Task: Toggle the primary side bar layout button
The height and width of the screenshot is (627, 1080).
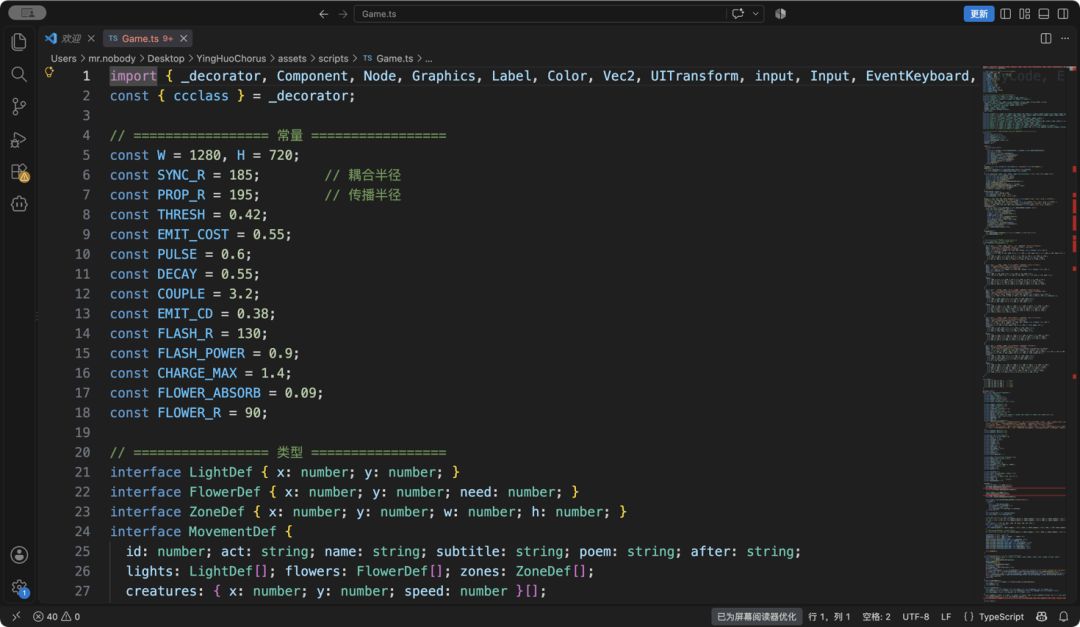Action: click(x=1006, y=14)
